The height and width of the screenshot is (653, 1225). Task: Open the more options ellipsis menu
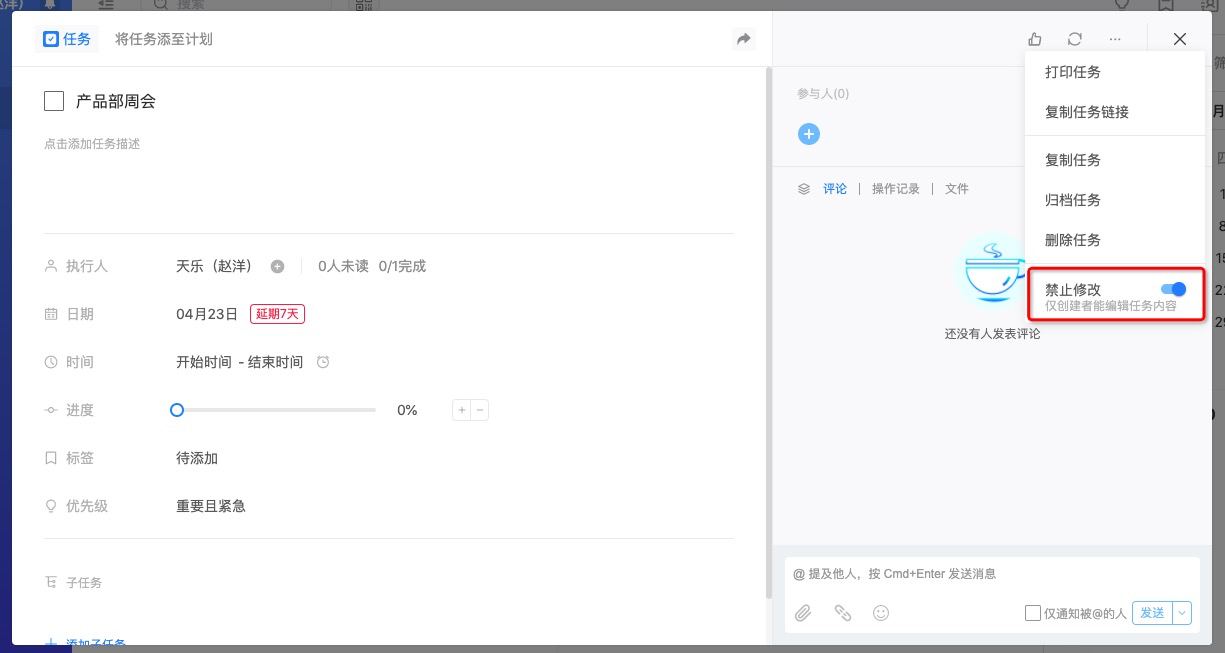[x=1115, y=39]
